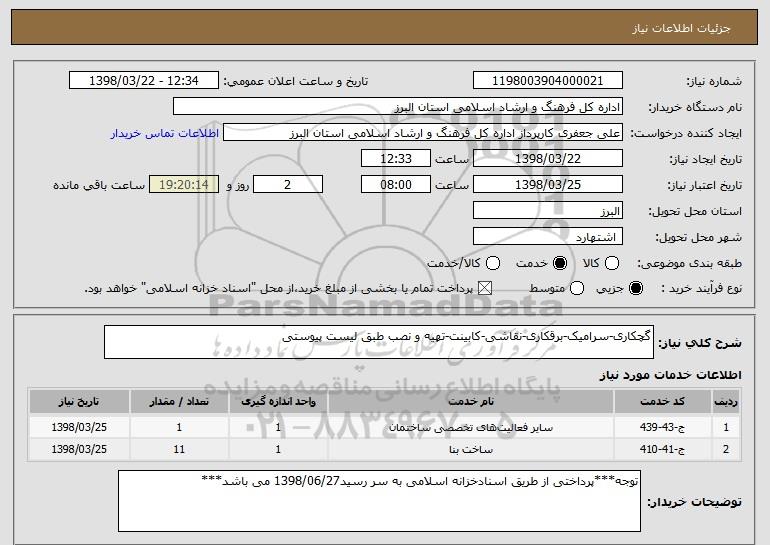Click the validity date field 1398/03/25

tap(548, 185)
